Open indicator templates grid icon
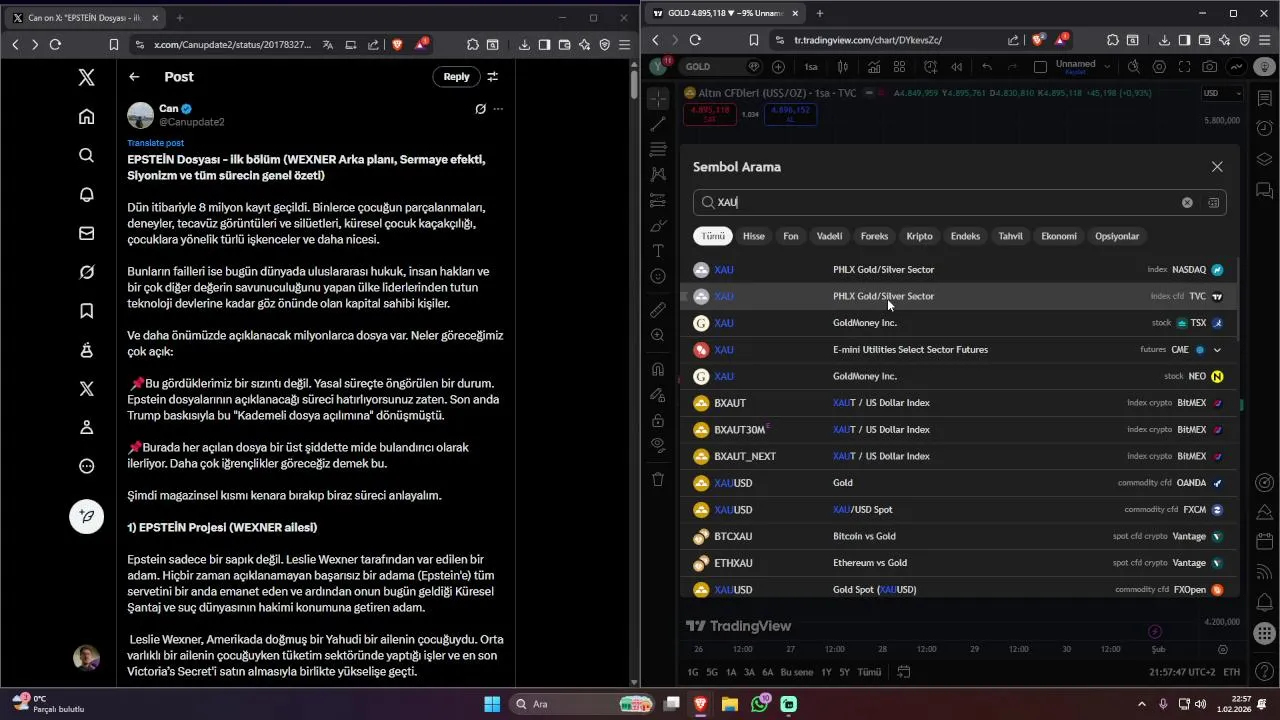This screenshot has height=720, width=1280. 900,67
